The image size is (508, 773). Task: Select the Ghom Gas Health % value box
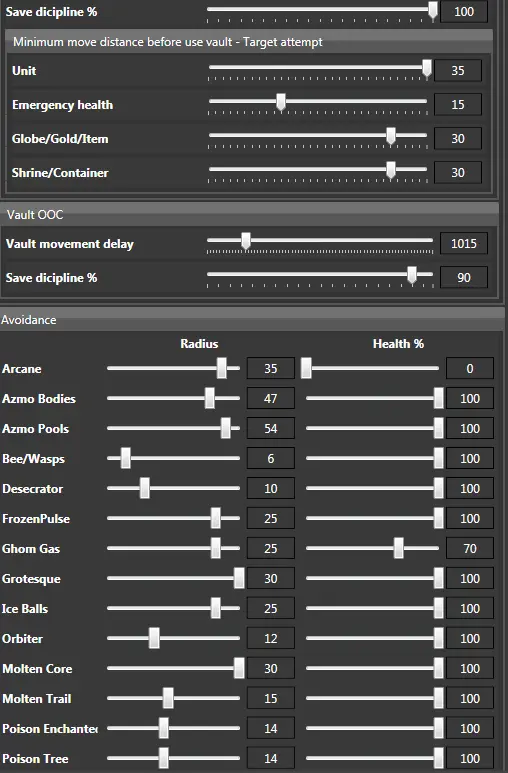point(470,548)
